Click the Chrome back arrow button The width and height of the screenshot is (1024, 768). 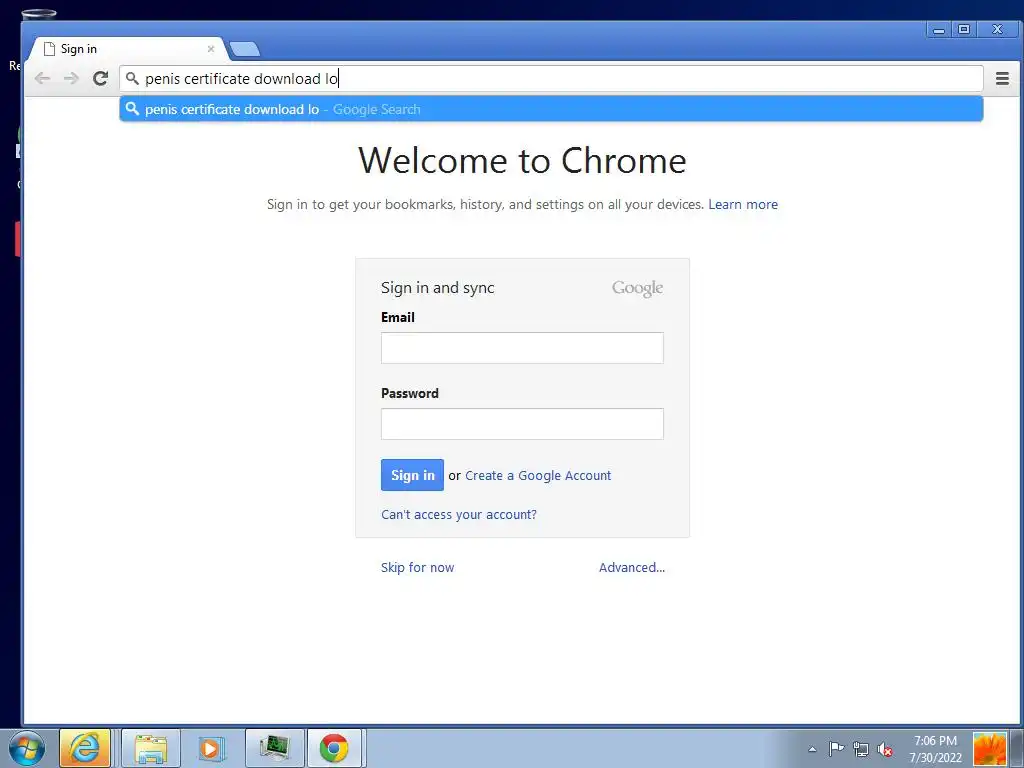(42, 79)
